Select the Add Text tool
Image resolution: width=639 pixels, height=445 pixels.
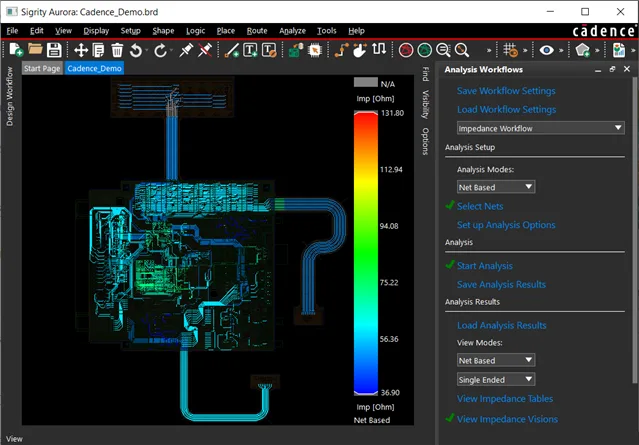pos(250,50)
